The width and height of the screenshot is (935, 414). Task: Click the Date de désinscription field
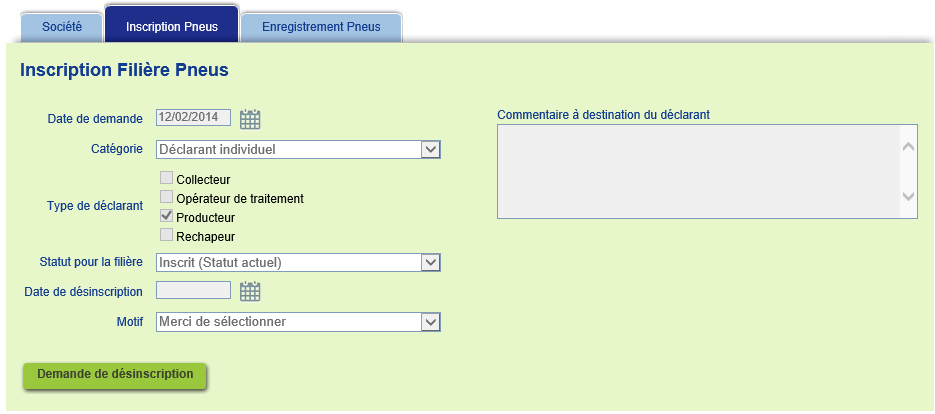(193, 290)
